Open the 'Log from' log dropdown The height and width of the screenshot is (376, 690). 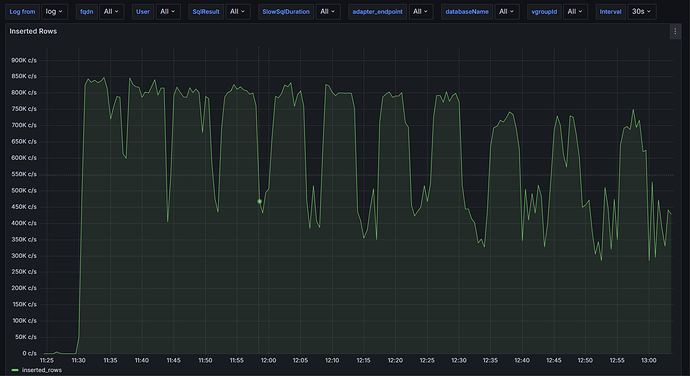click(55, 11)
